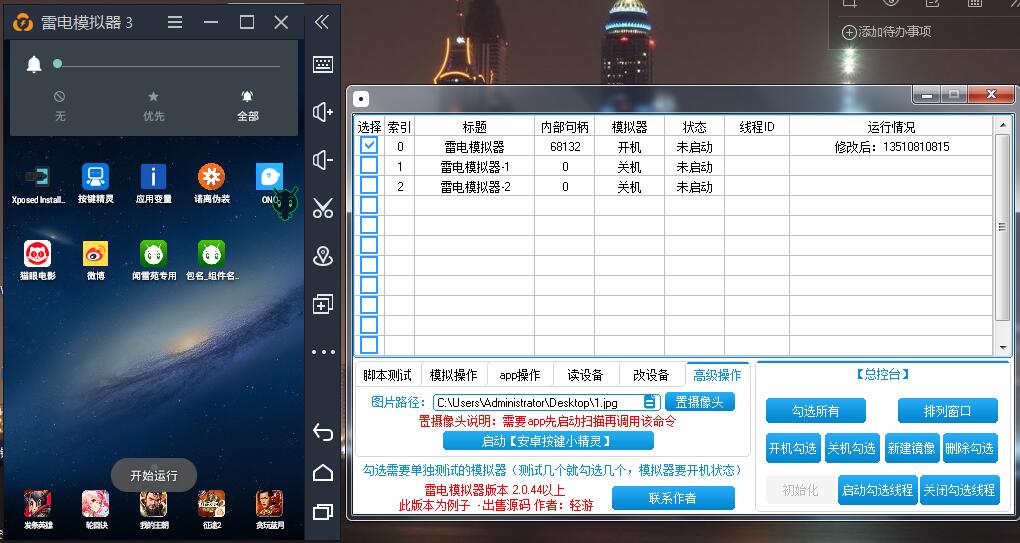Screen dimensions: 1020x543
Task: Select the 高级操作 tab
Action: (x=717, y=375)
